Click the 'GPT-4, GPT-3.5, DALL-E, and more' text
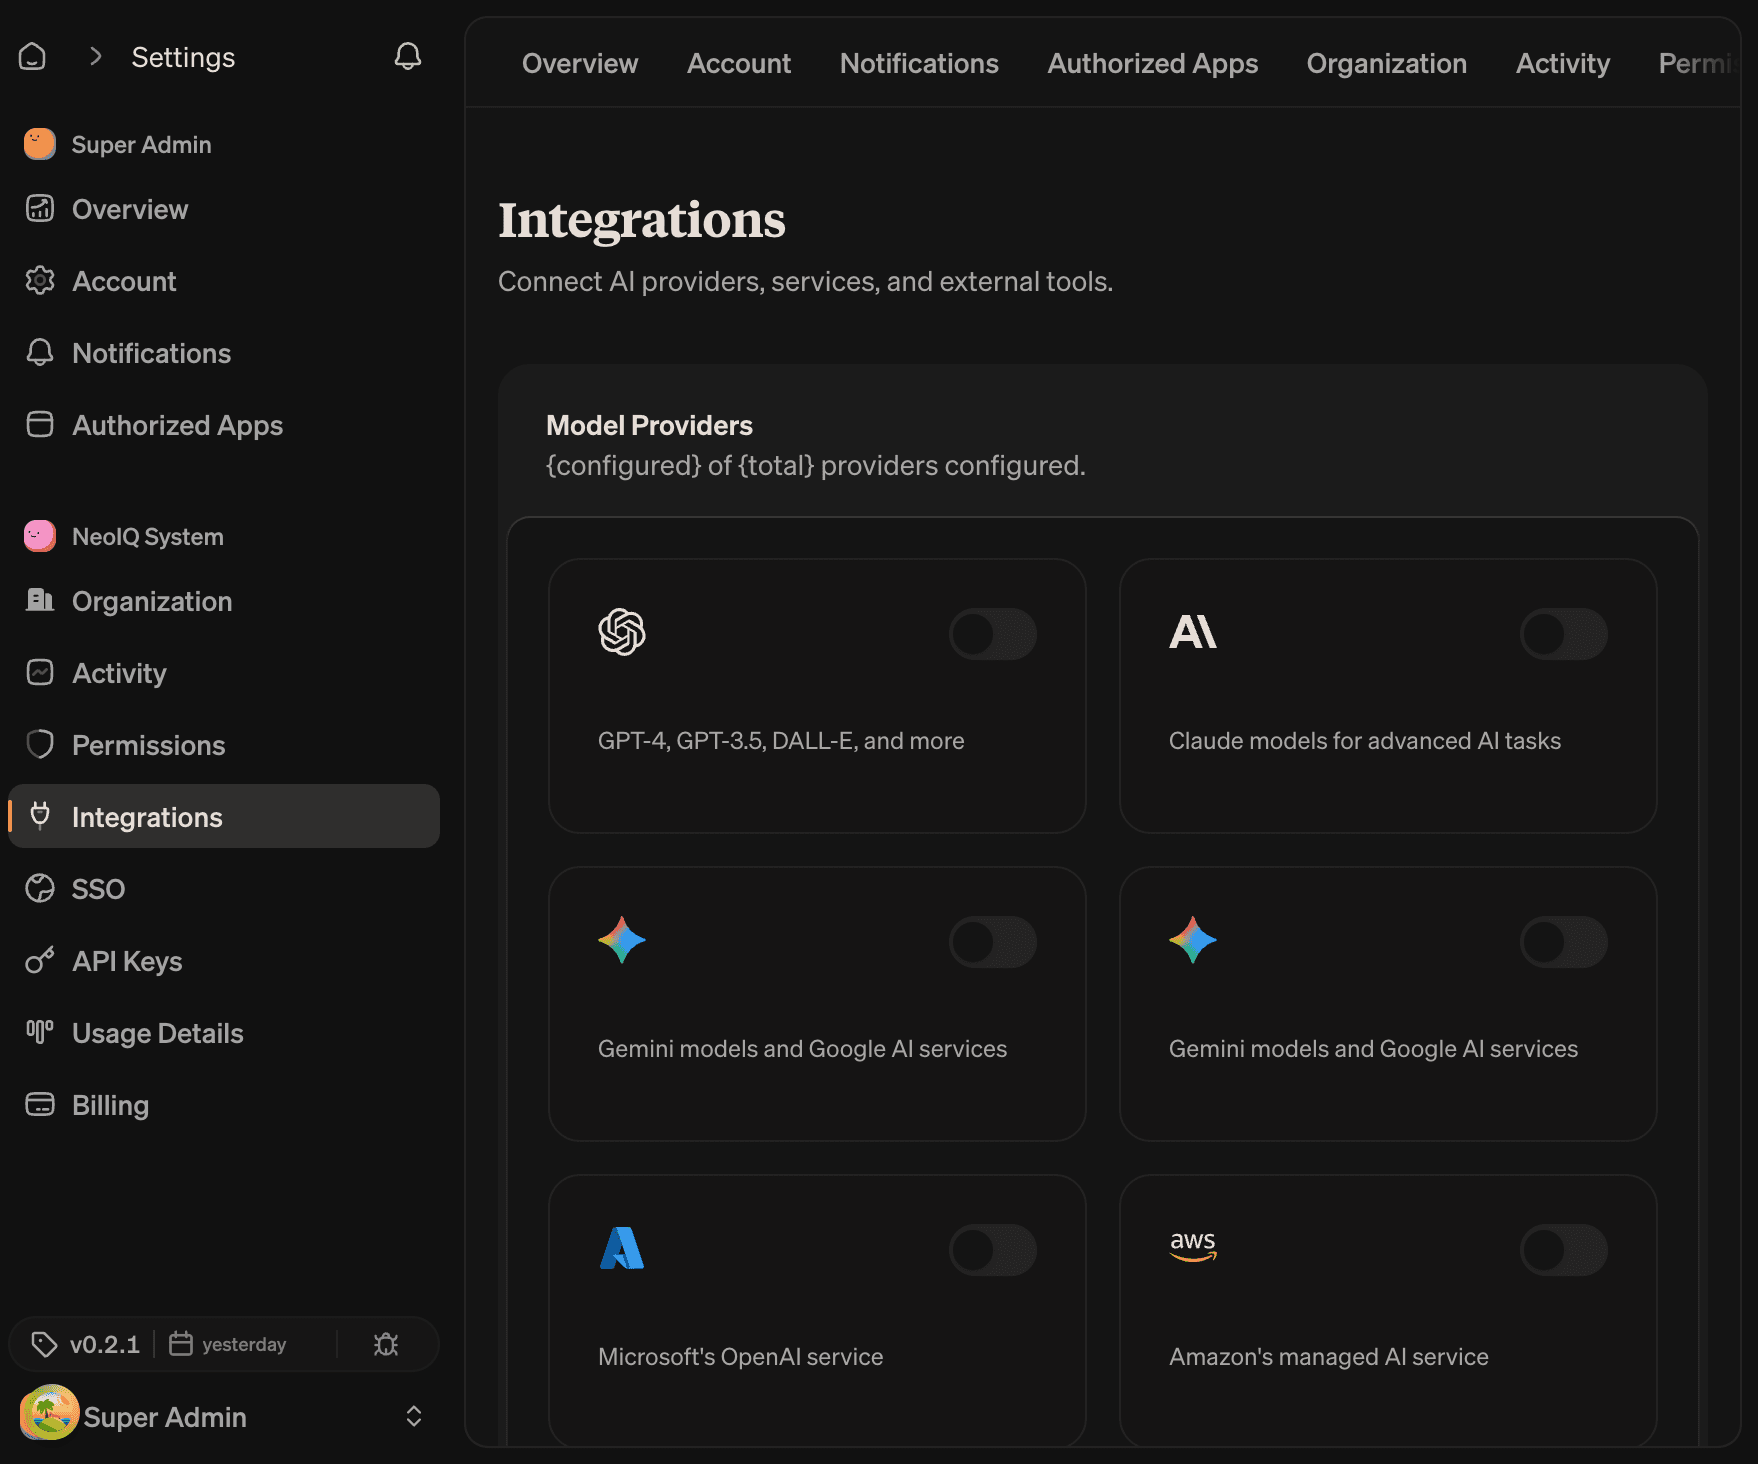This screenshot has width=1758, height=1464. 781,741
